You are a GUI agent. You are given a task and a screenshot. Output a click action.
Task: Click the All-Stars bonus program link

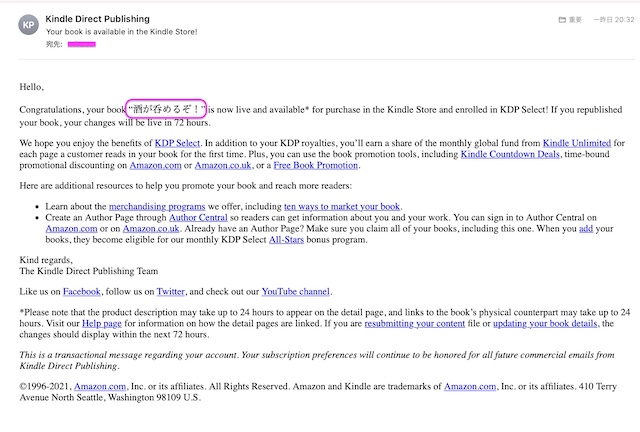click(288, 240)
